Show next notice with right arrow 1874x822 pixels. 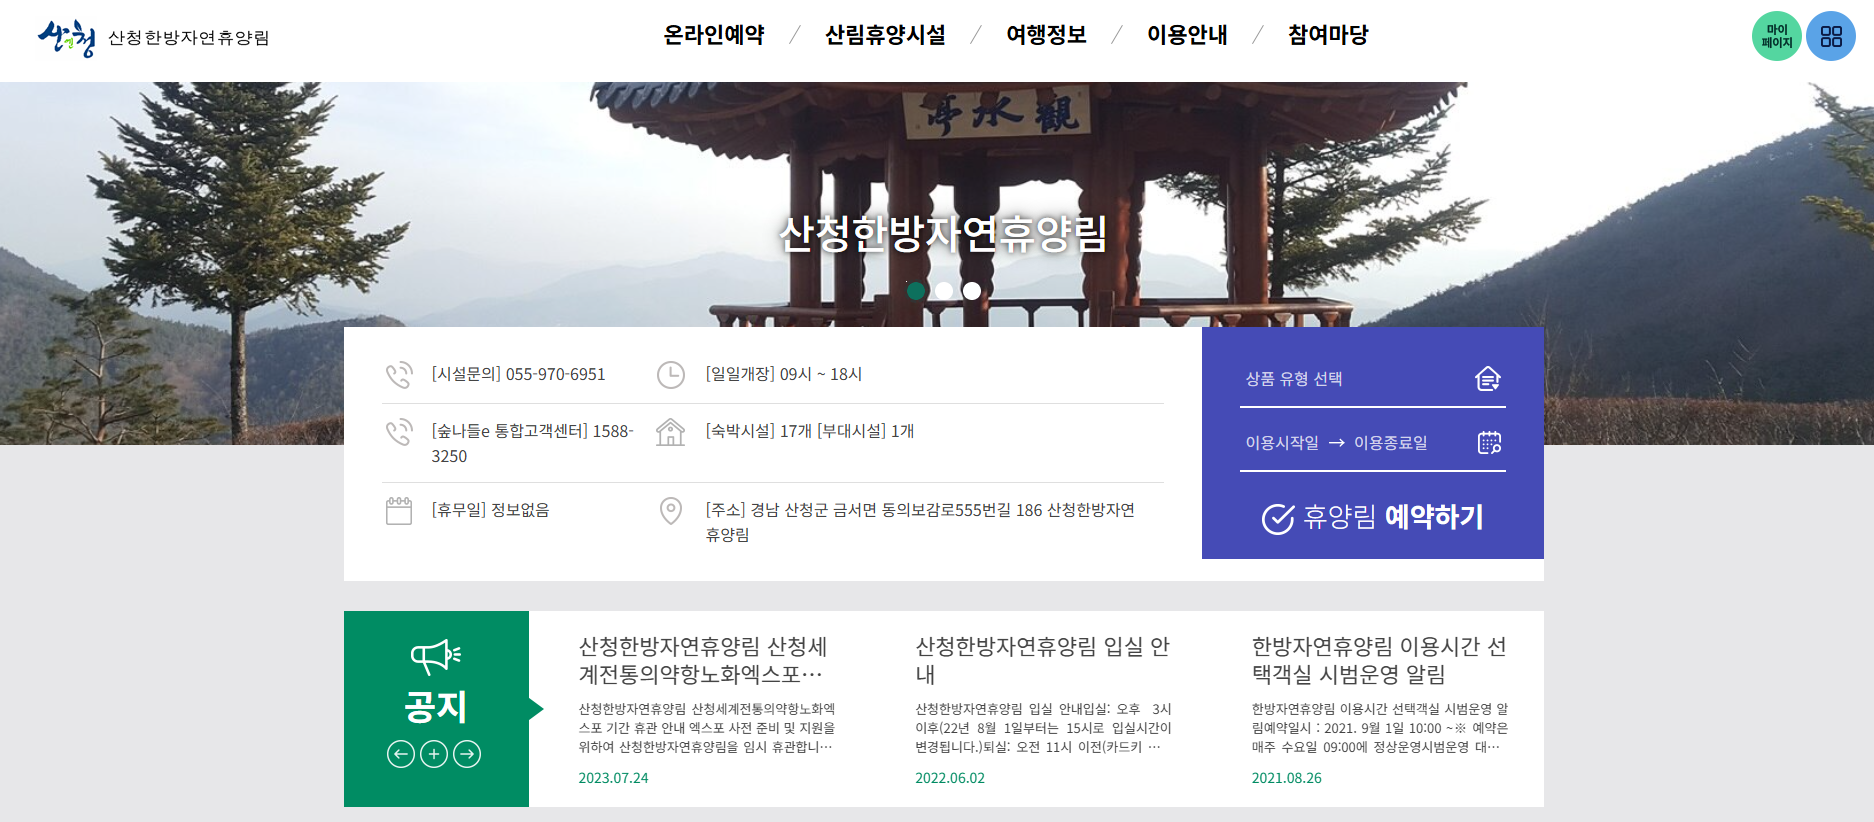467,754
